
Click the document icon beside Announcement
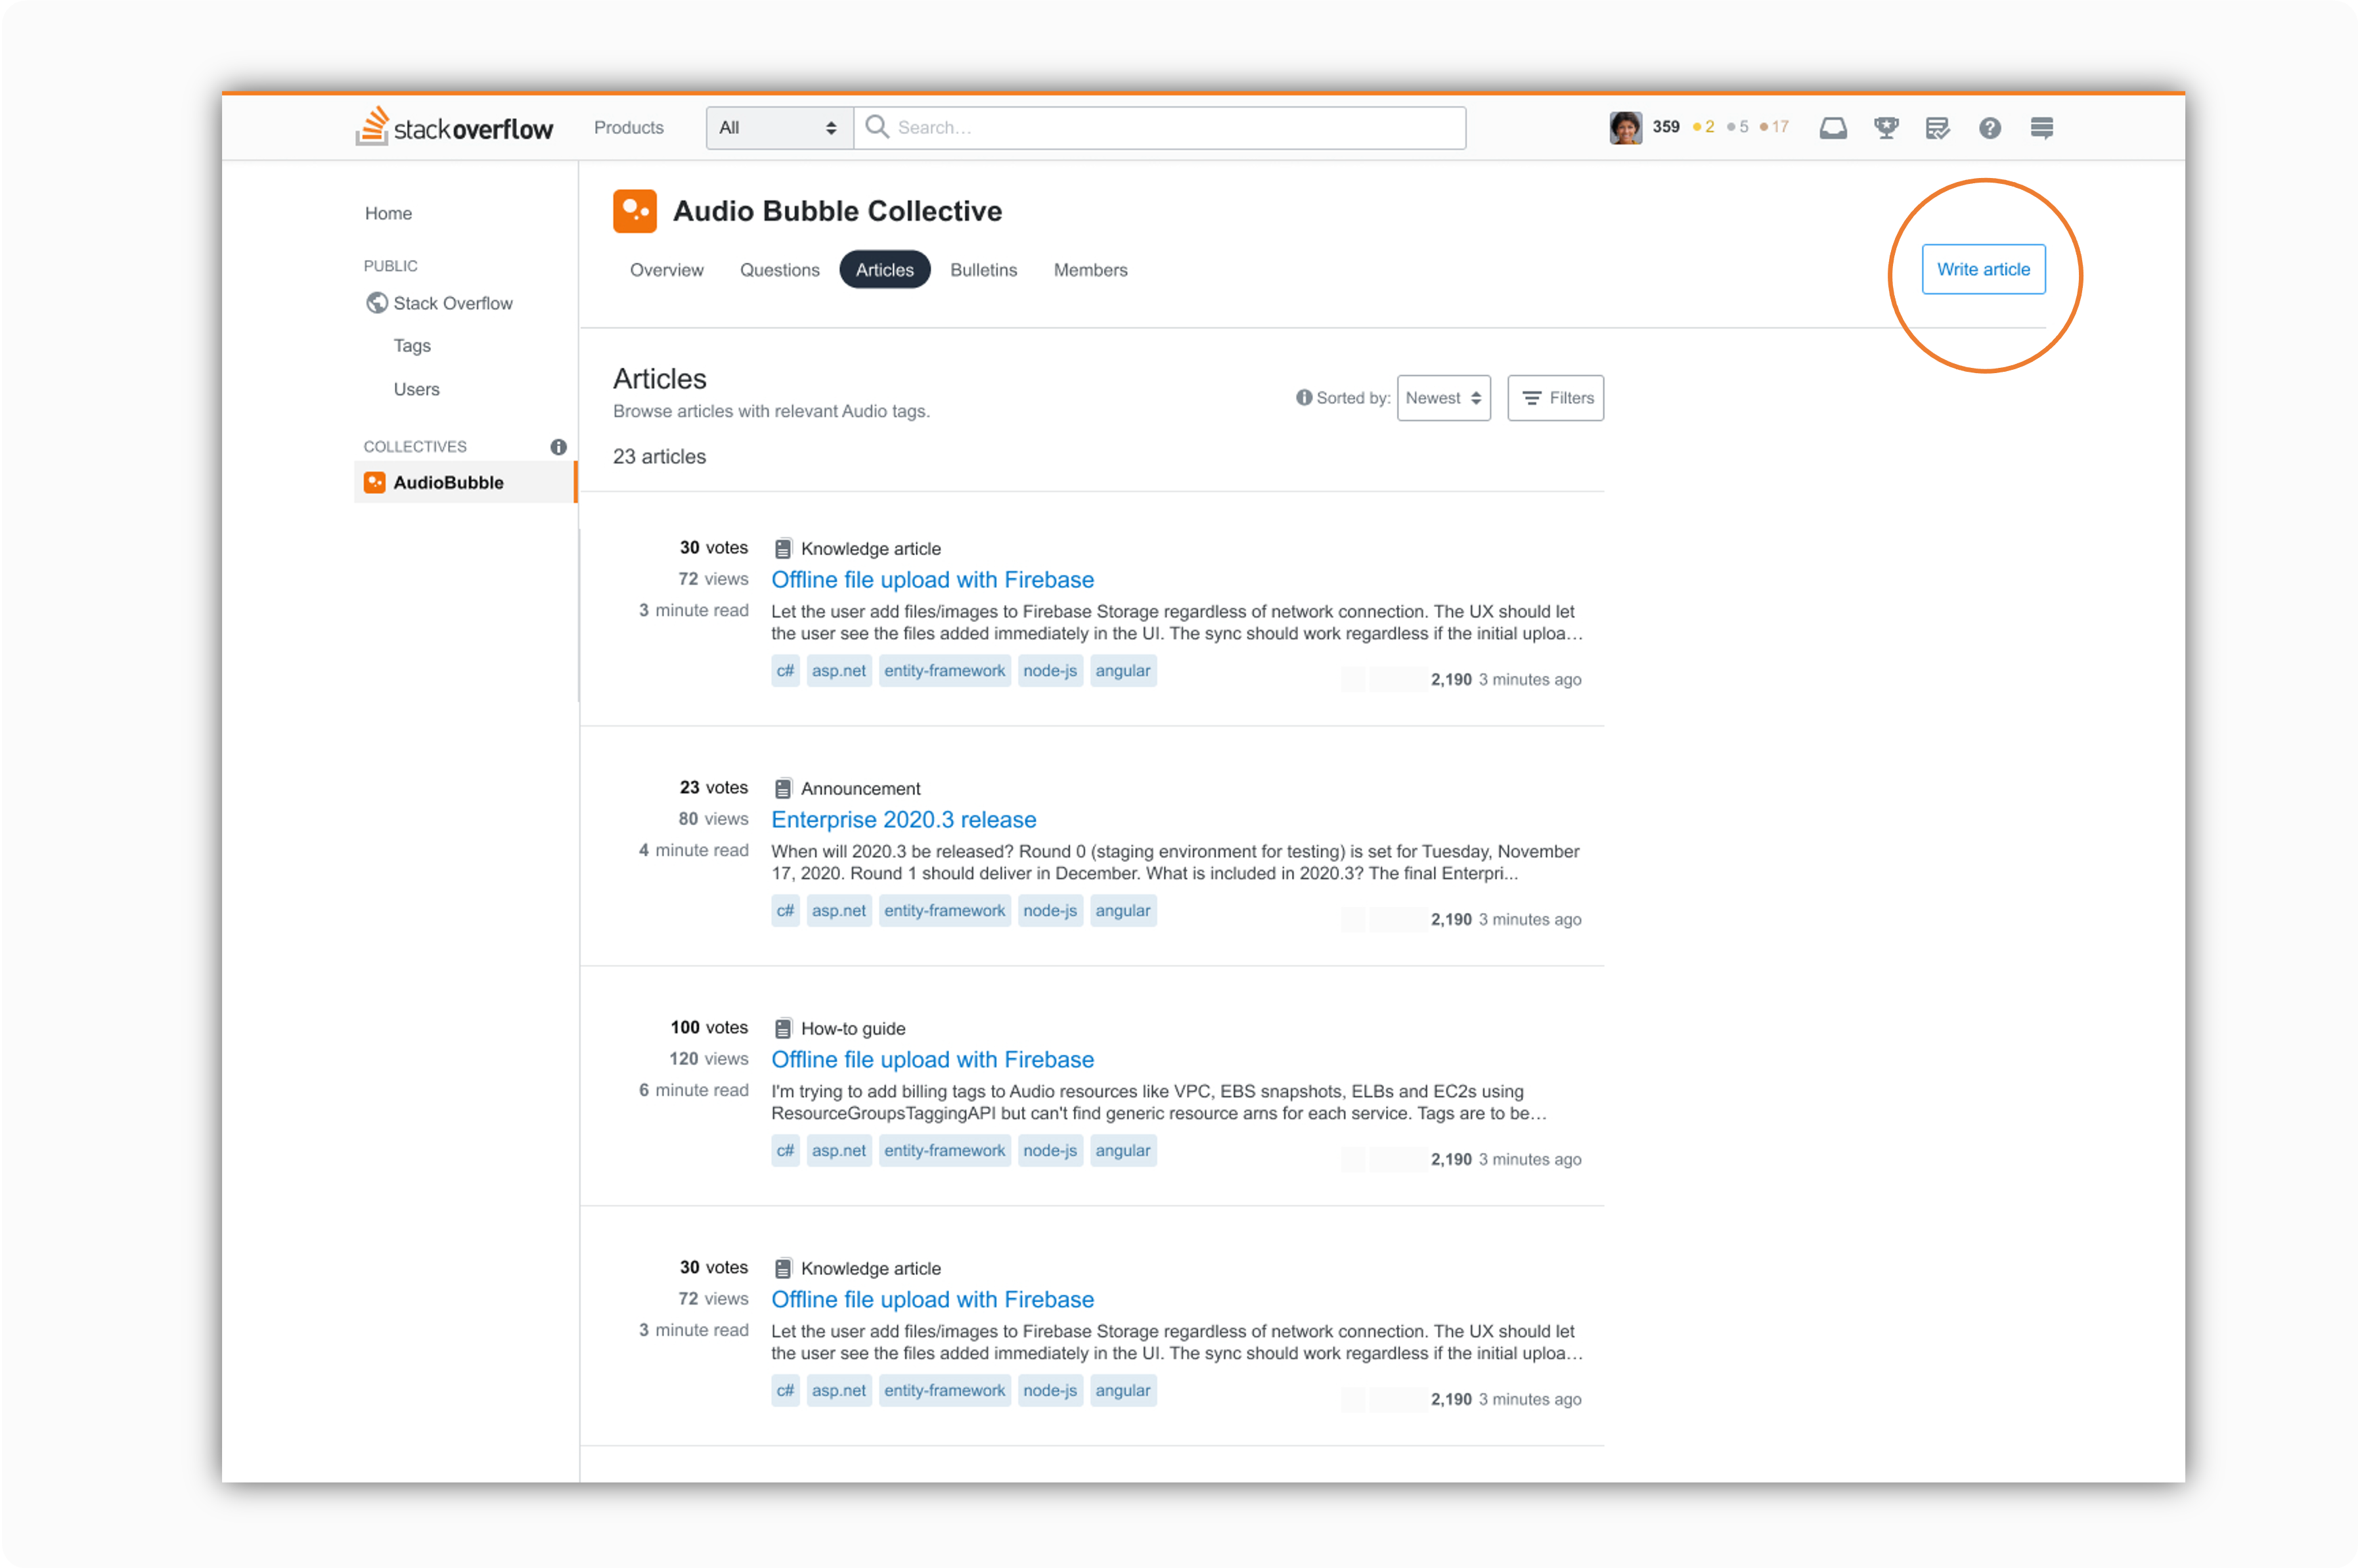click(783, 789)
